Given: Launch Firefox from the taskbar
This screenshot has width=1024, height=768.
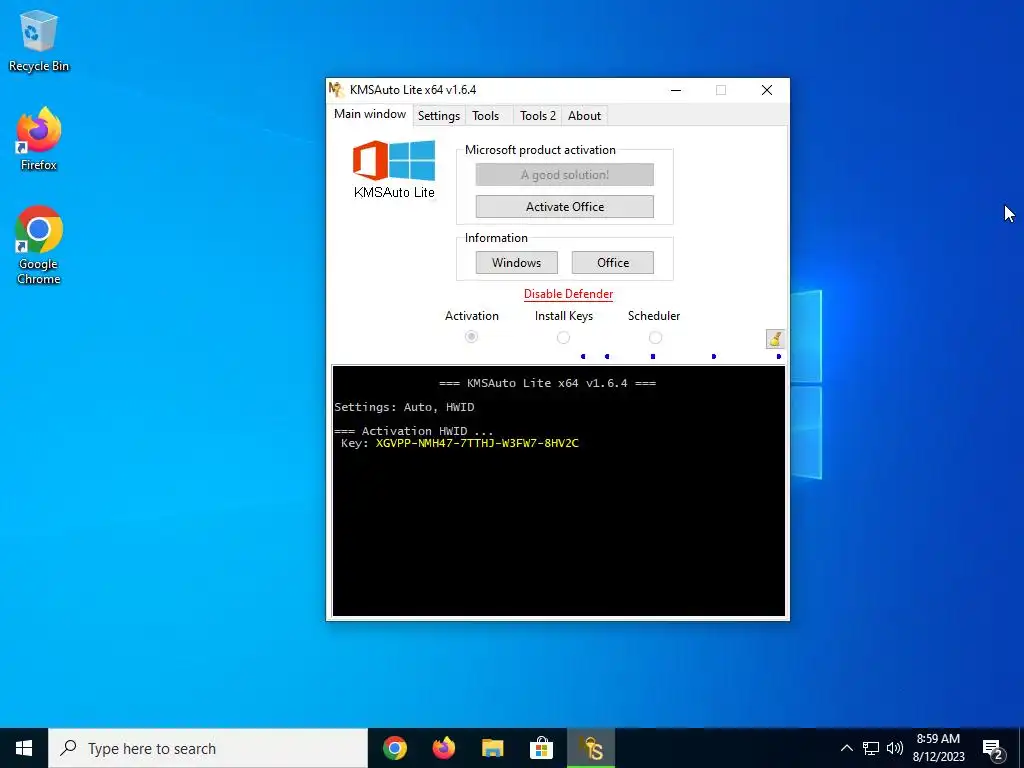Looking at the screenshot, I should (444, 748).
